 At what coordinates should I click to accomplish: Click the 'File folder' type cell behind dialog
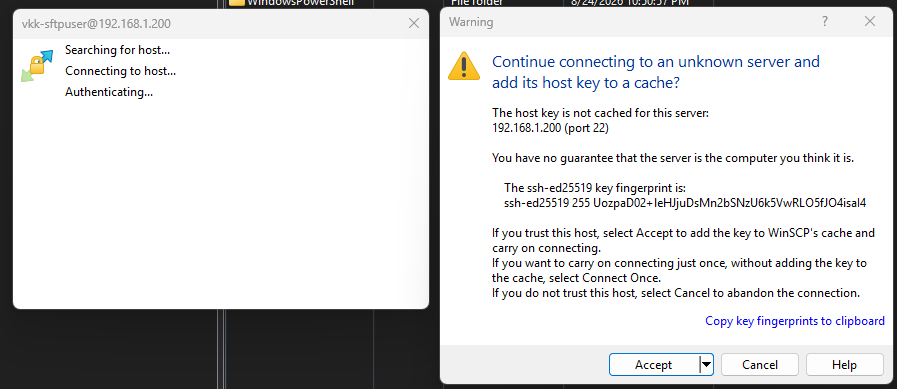click(x=477, y=2)
